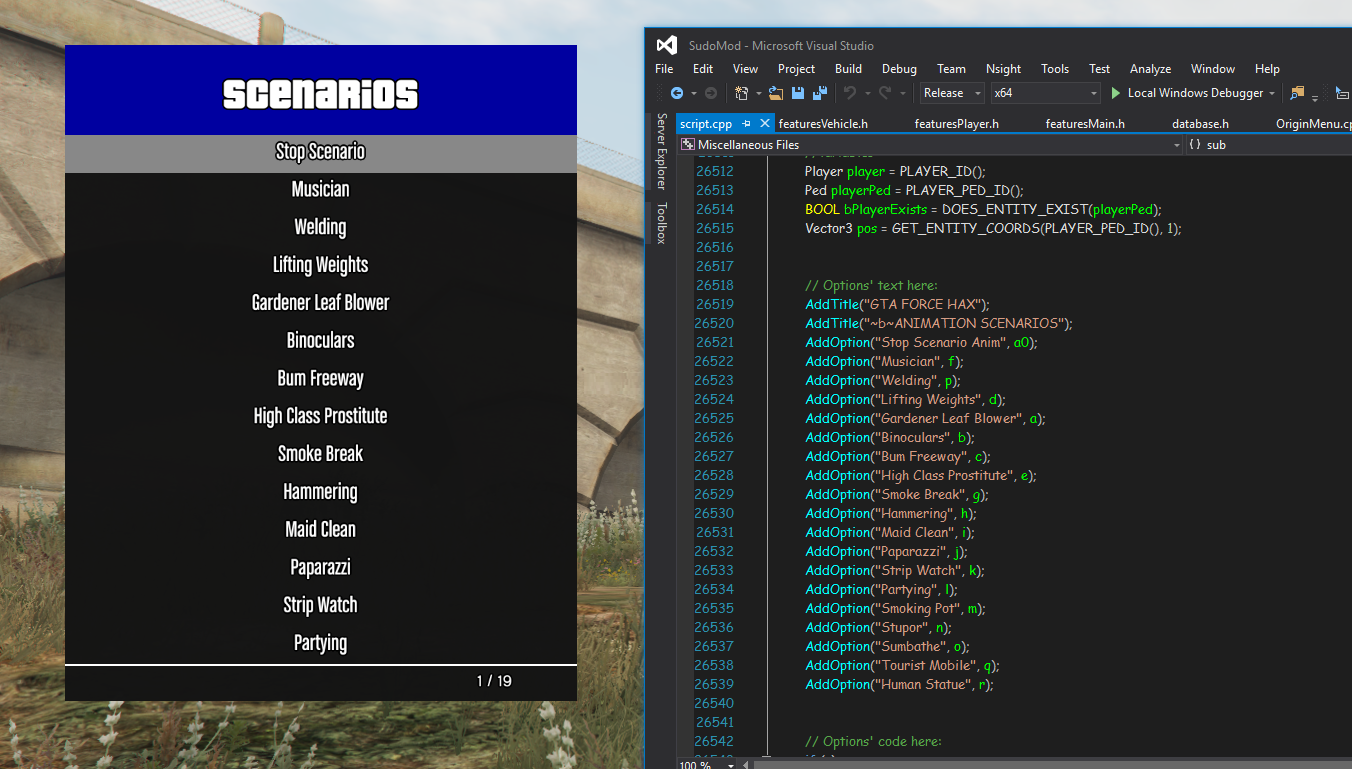Open the Back navigation history dropdown
This screenshot has width=1352, height=769.
tap(694, 93)
